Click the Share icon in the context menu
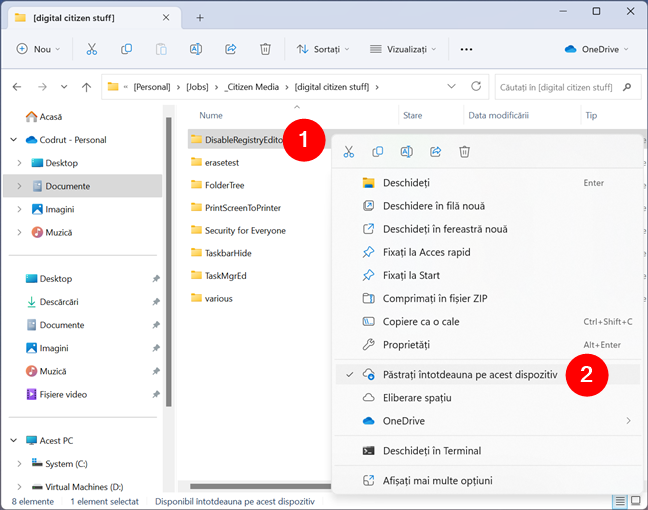The width and height of the screenshot is (648, 510). click(435, 152)
